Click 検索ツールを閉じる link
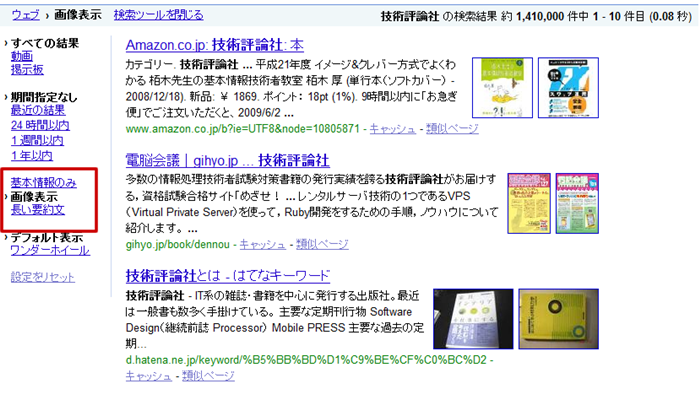700x394 pixels. 158,15
